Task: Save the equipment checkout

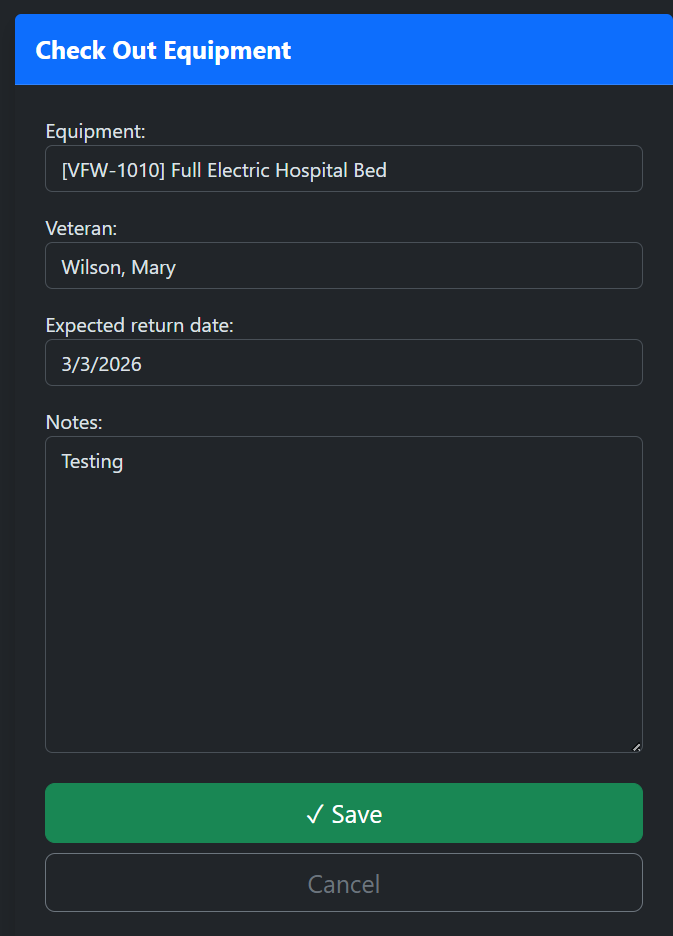Action: tap(343, 813)
